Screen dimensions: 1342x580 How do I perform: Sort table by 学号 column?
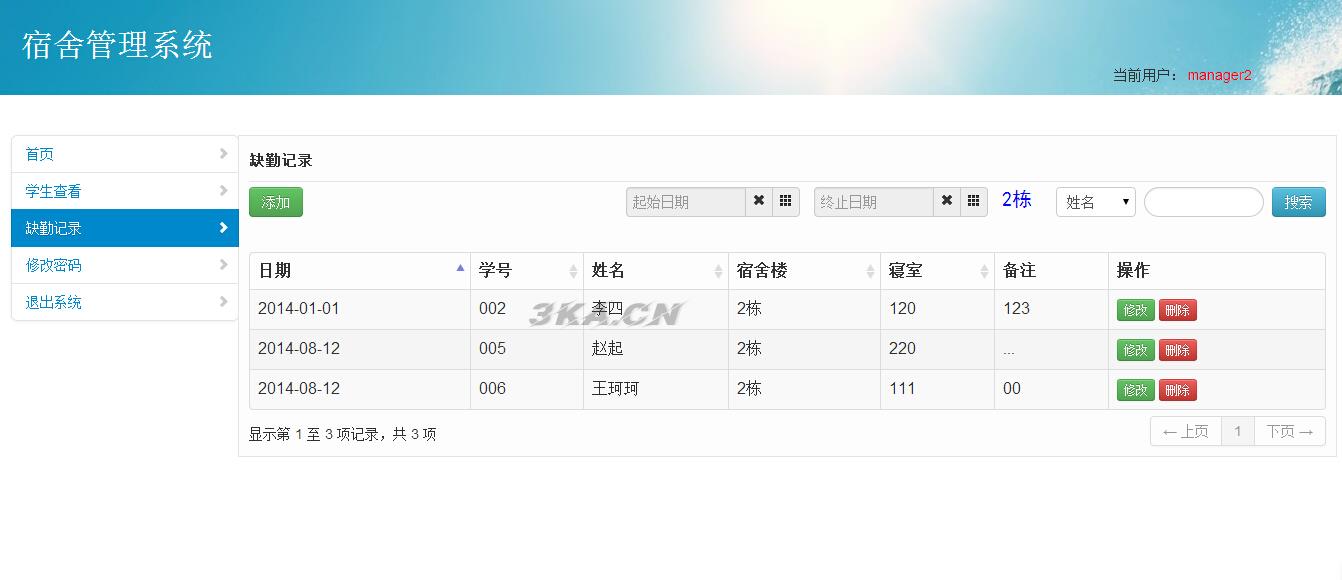coord(526,270)
